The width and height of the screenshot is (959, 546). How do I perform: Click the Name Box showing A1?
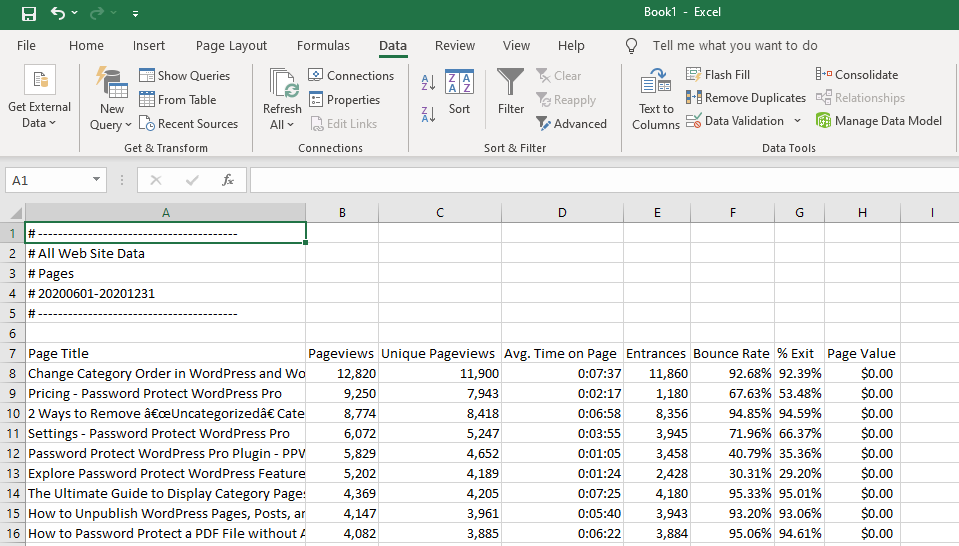tap(49, 180)
